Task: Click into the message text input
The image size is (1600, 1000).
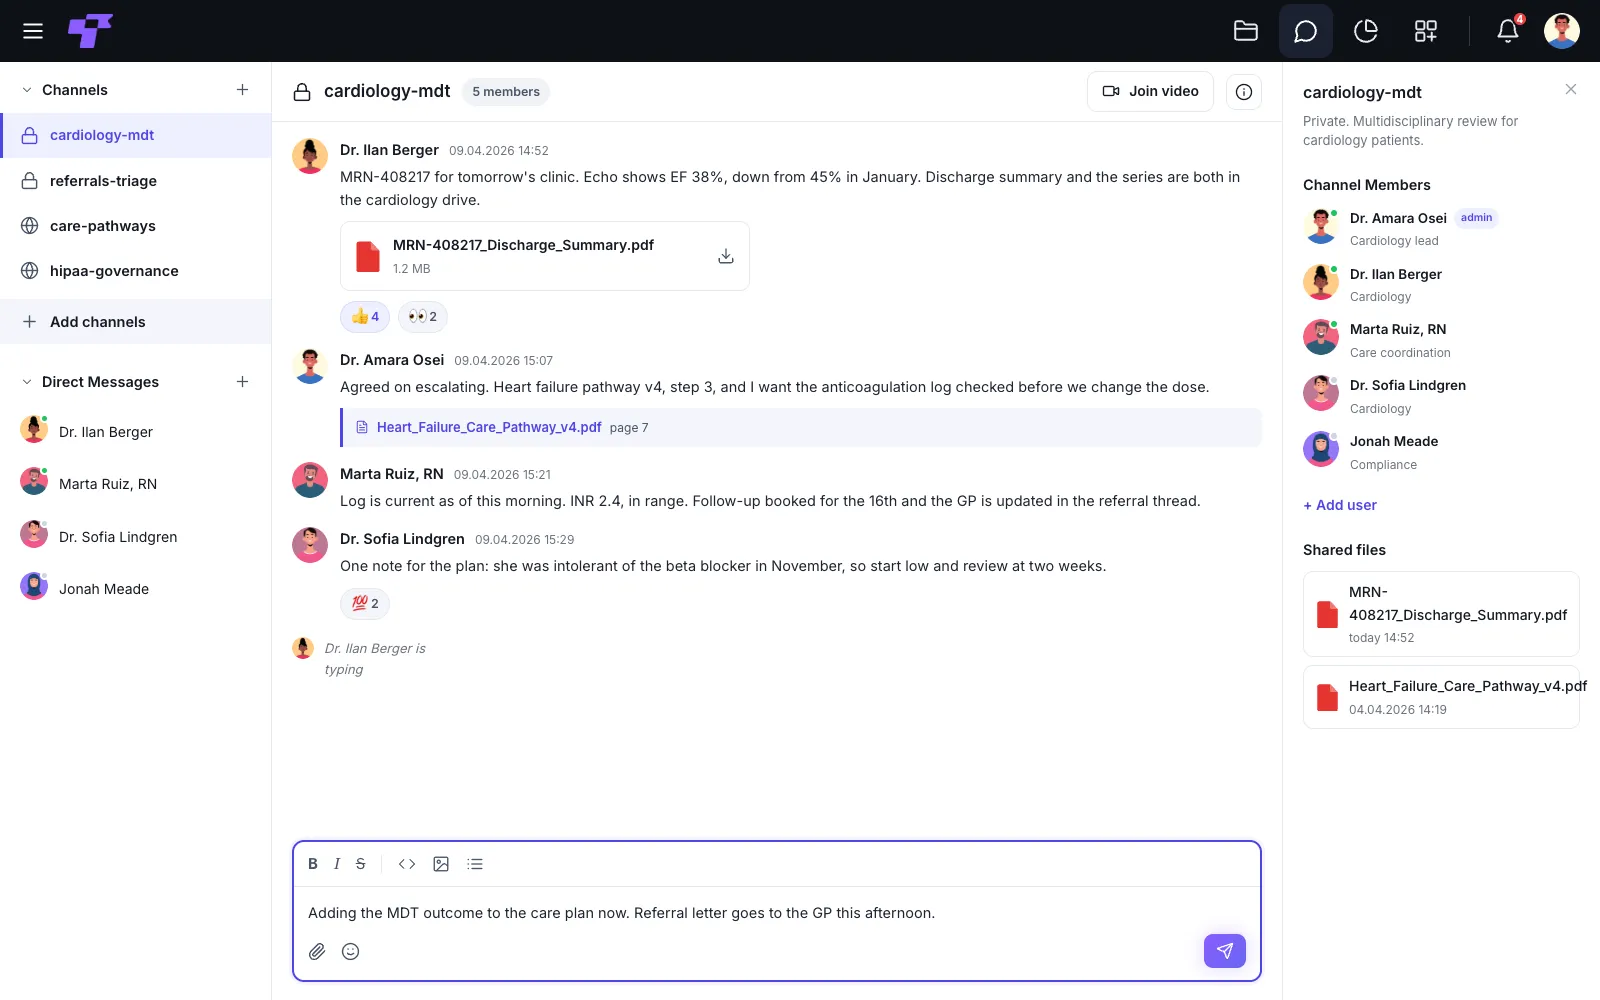Action: [777, 913]
